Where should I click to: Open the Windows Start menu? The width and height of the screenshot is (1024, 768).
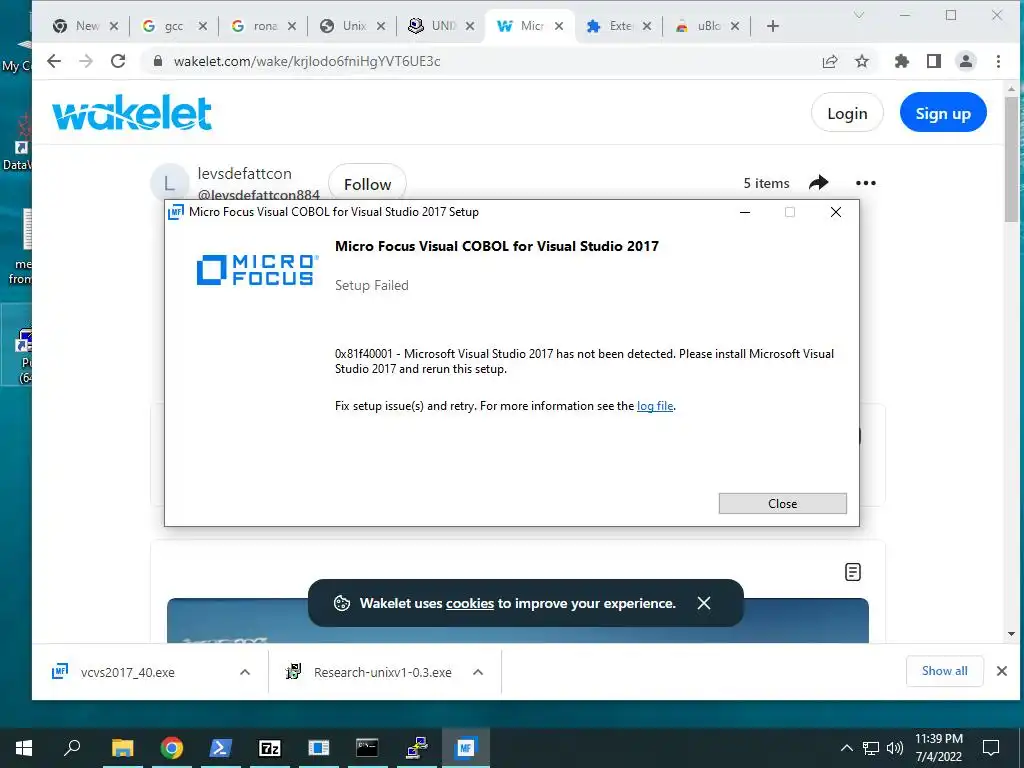(24, 748)
